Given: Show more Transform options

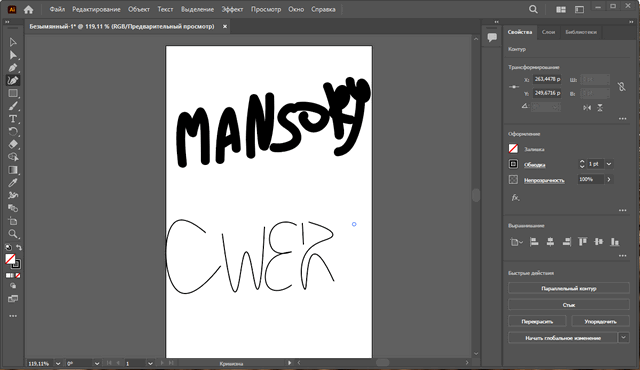Looking at the screenshot, I should 622,119.
